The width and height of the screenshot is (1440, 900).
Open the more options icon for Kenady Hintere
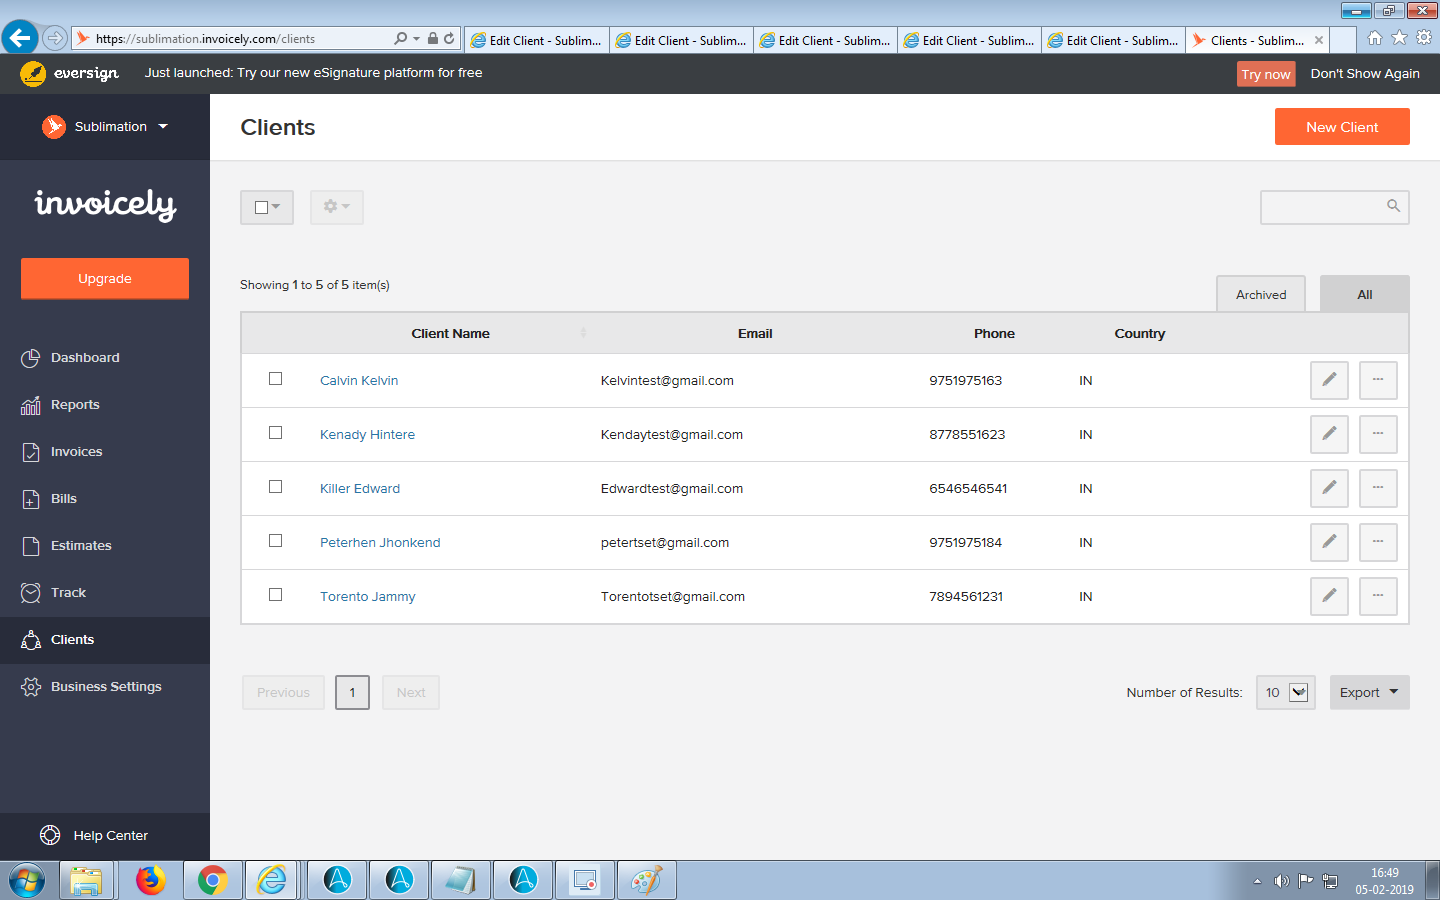[1377, 434]
